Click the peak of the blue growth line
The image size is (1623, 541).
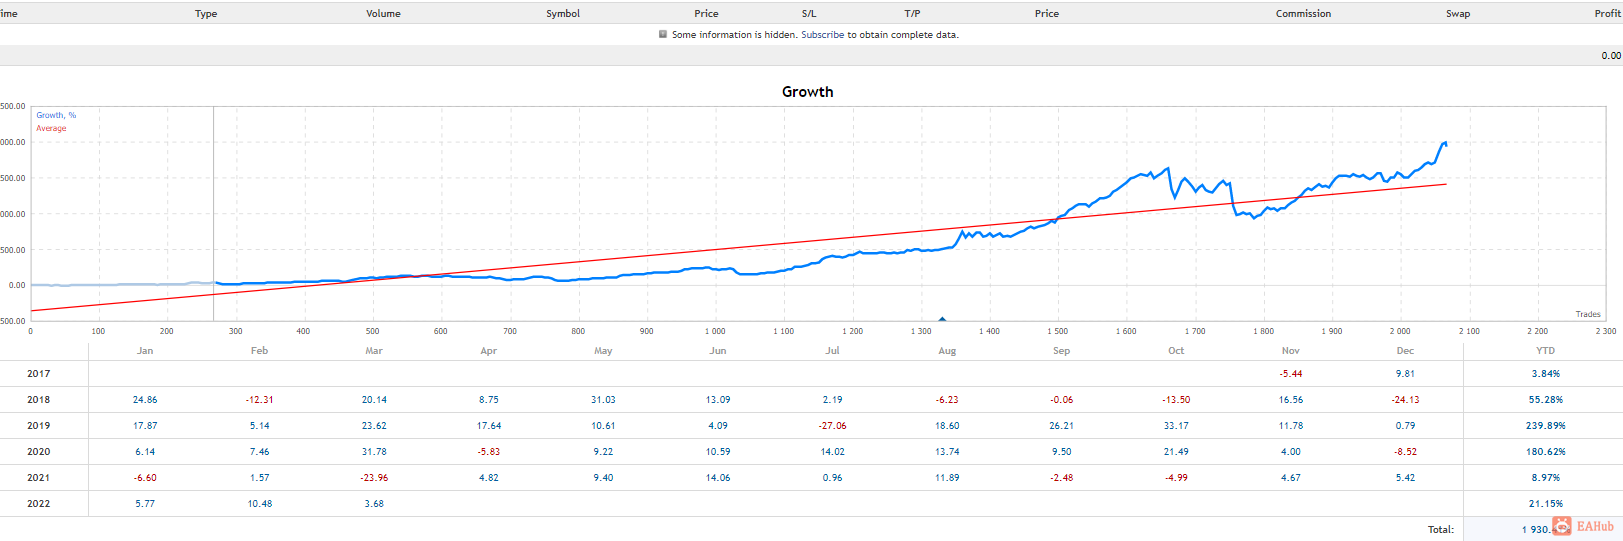(x=1444, y=143)
